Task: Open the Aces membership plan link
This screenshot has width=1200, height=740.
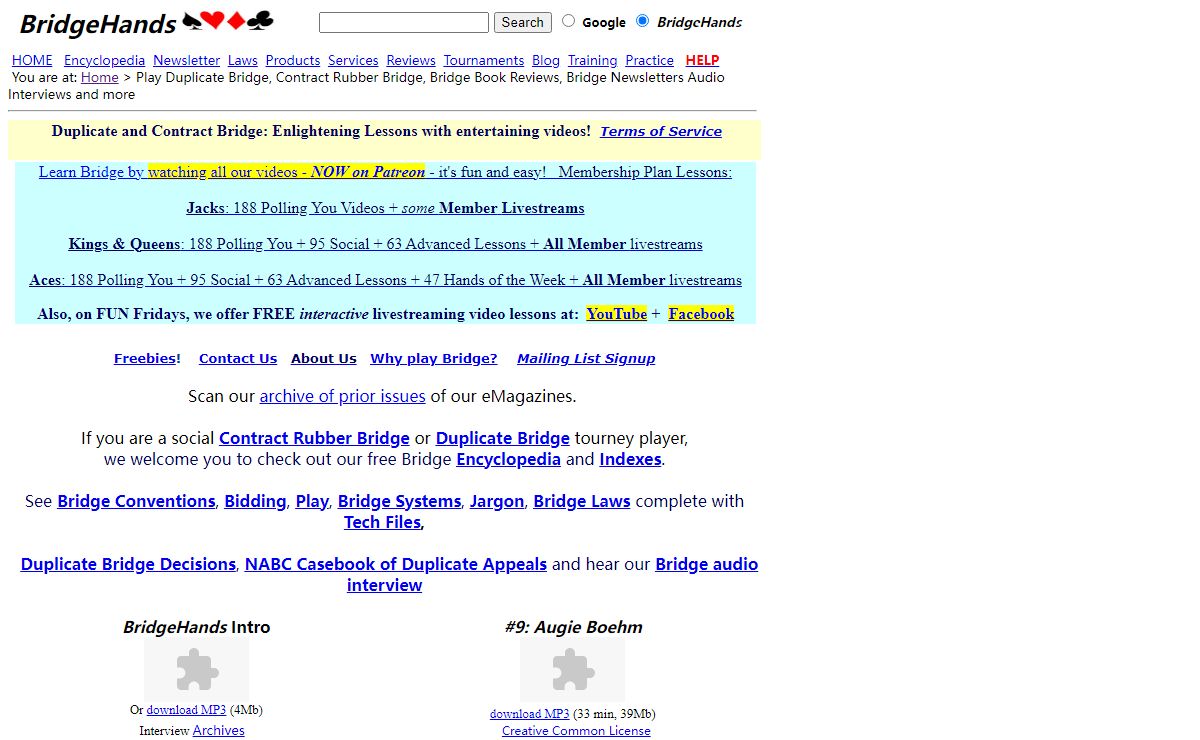Action: pyautogui.click(x=385, y=280)
